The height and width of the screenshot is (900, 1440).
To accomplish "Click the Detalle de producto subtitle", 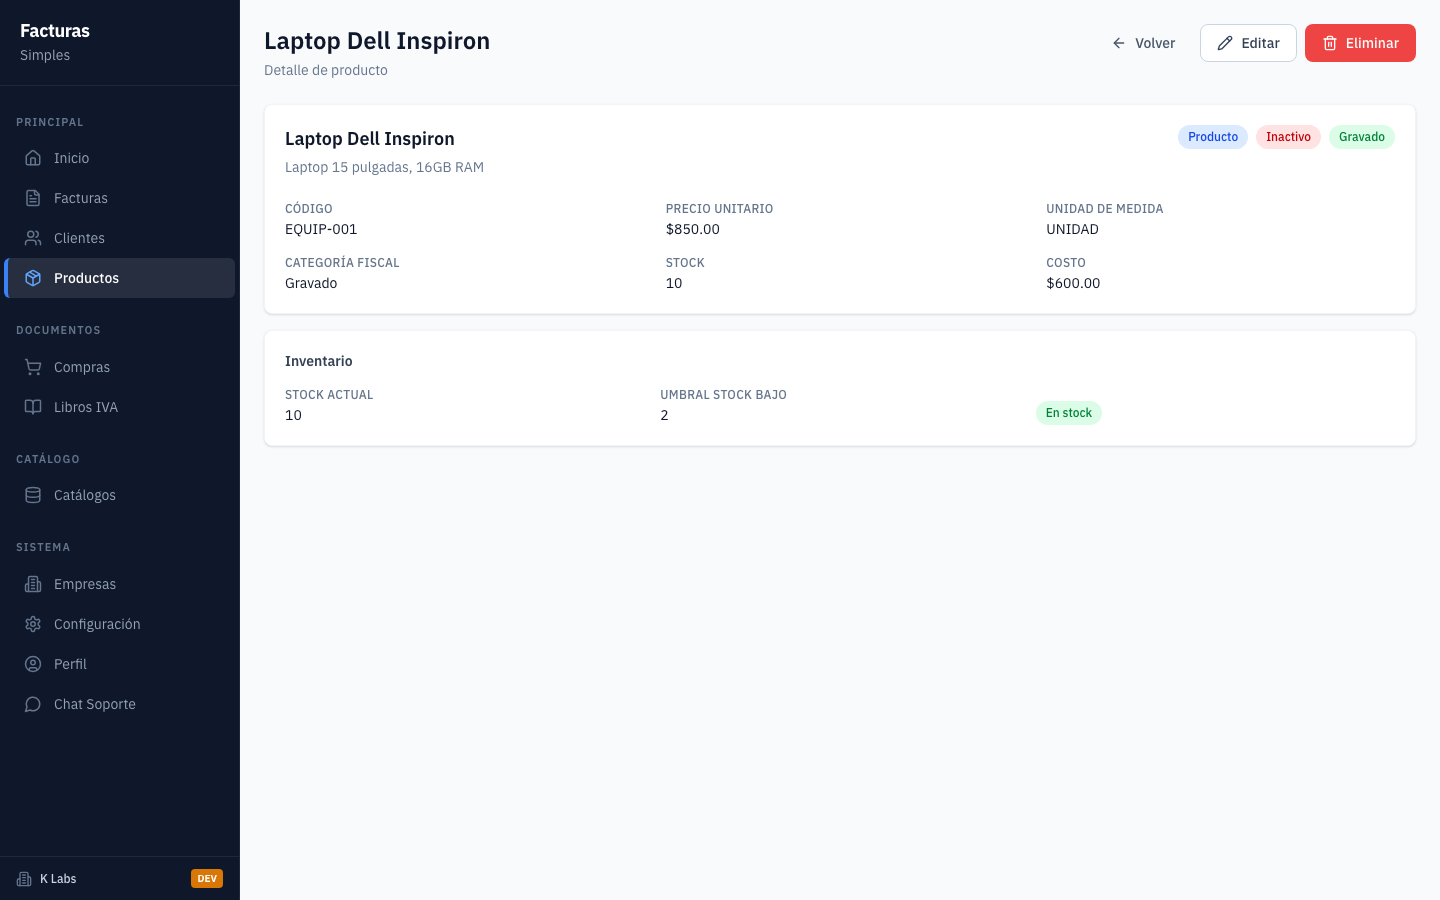I will click(x=326, y=70).
